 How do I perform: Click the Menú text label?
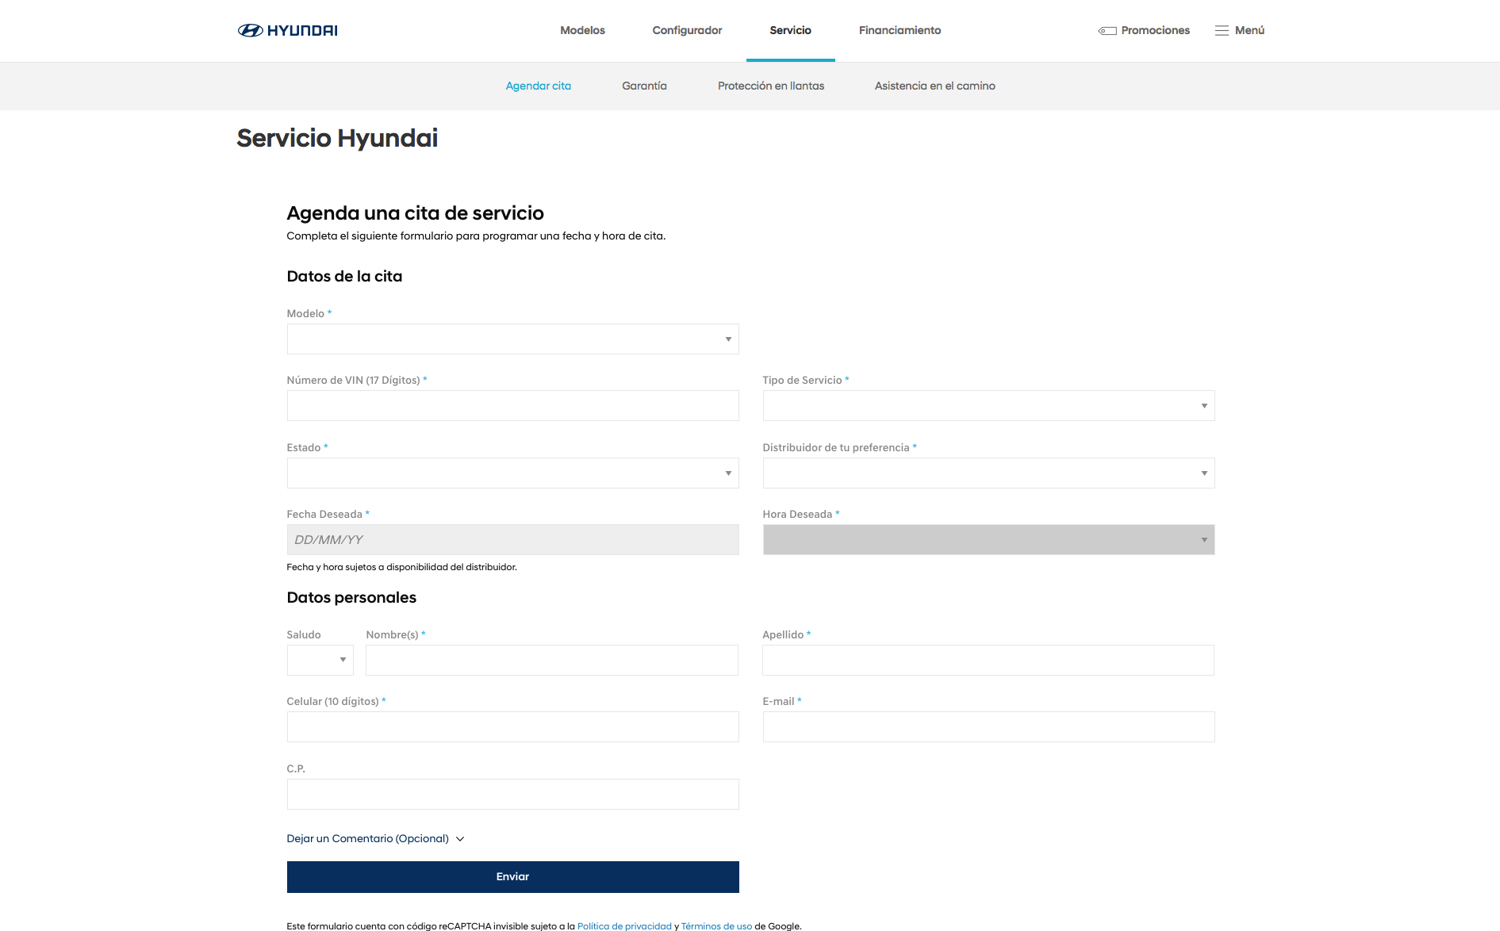pos(1249,31)
